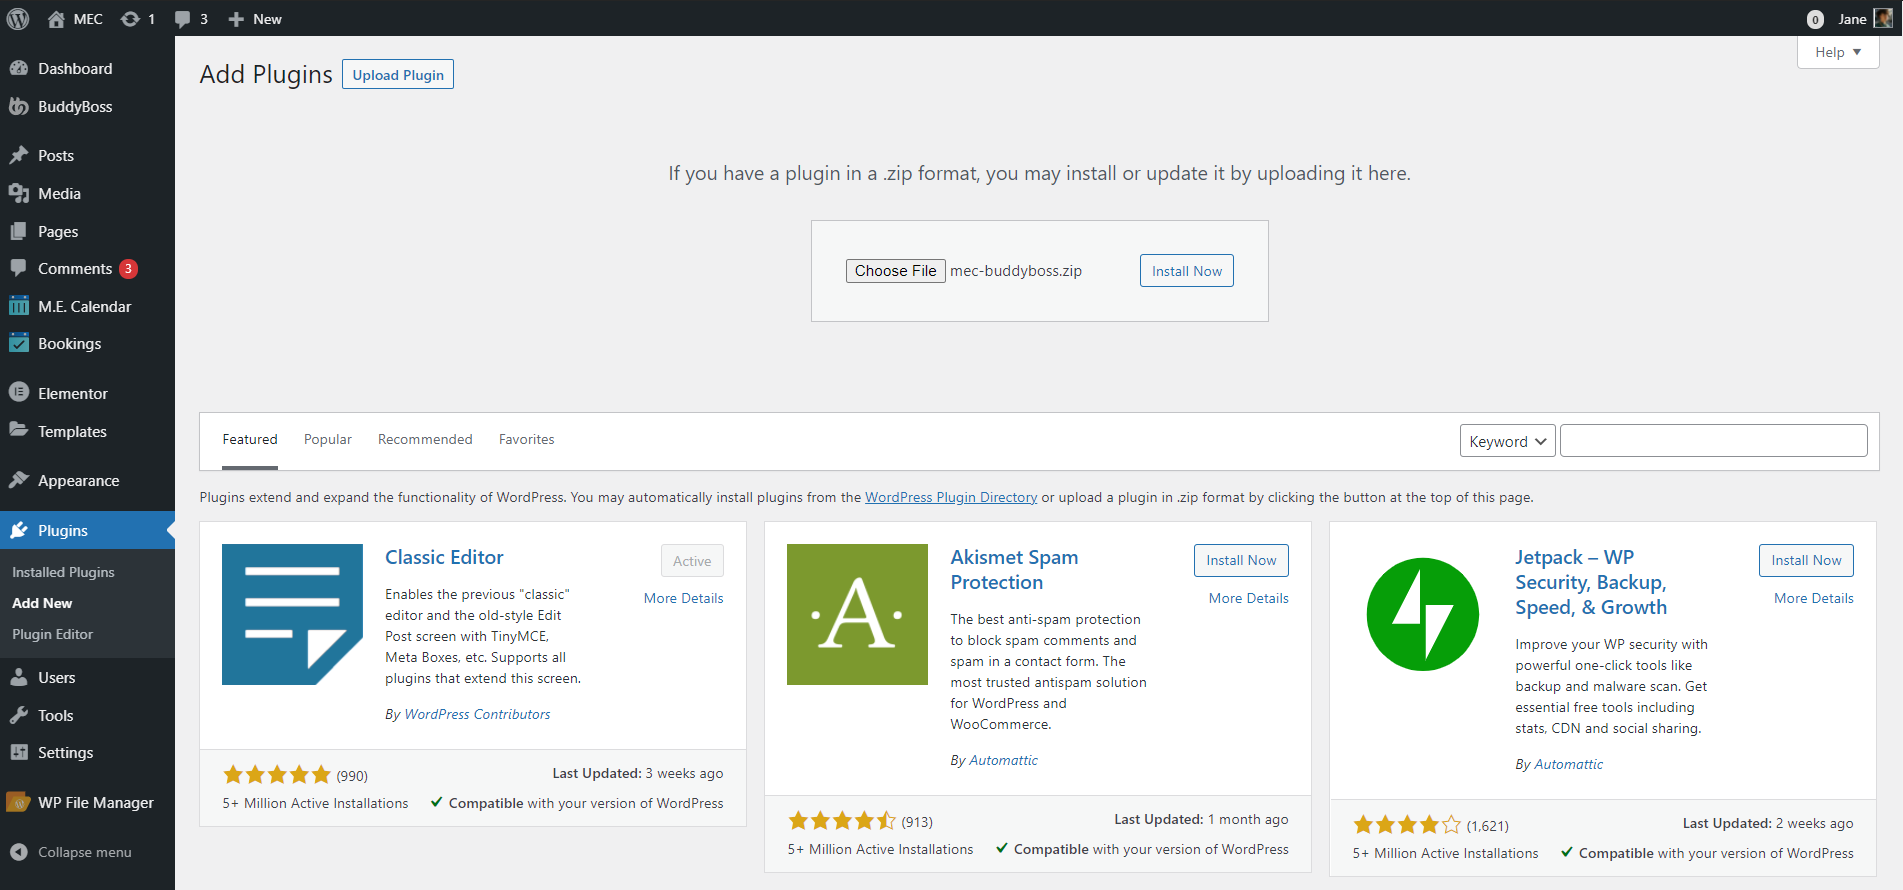Open Plugin Editor submenu item

pyautogui.click(x=52, y=634)
